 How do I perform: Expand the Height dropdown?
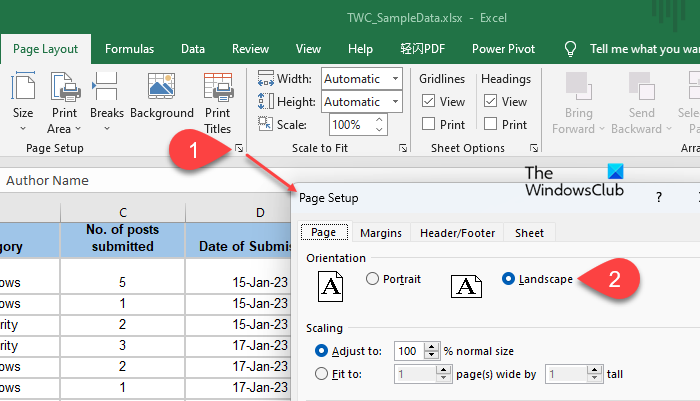[x=396, y=102]
